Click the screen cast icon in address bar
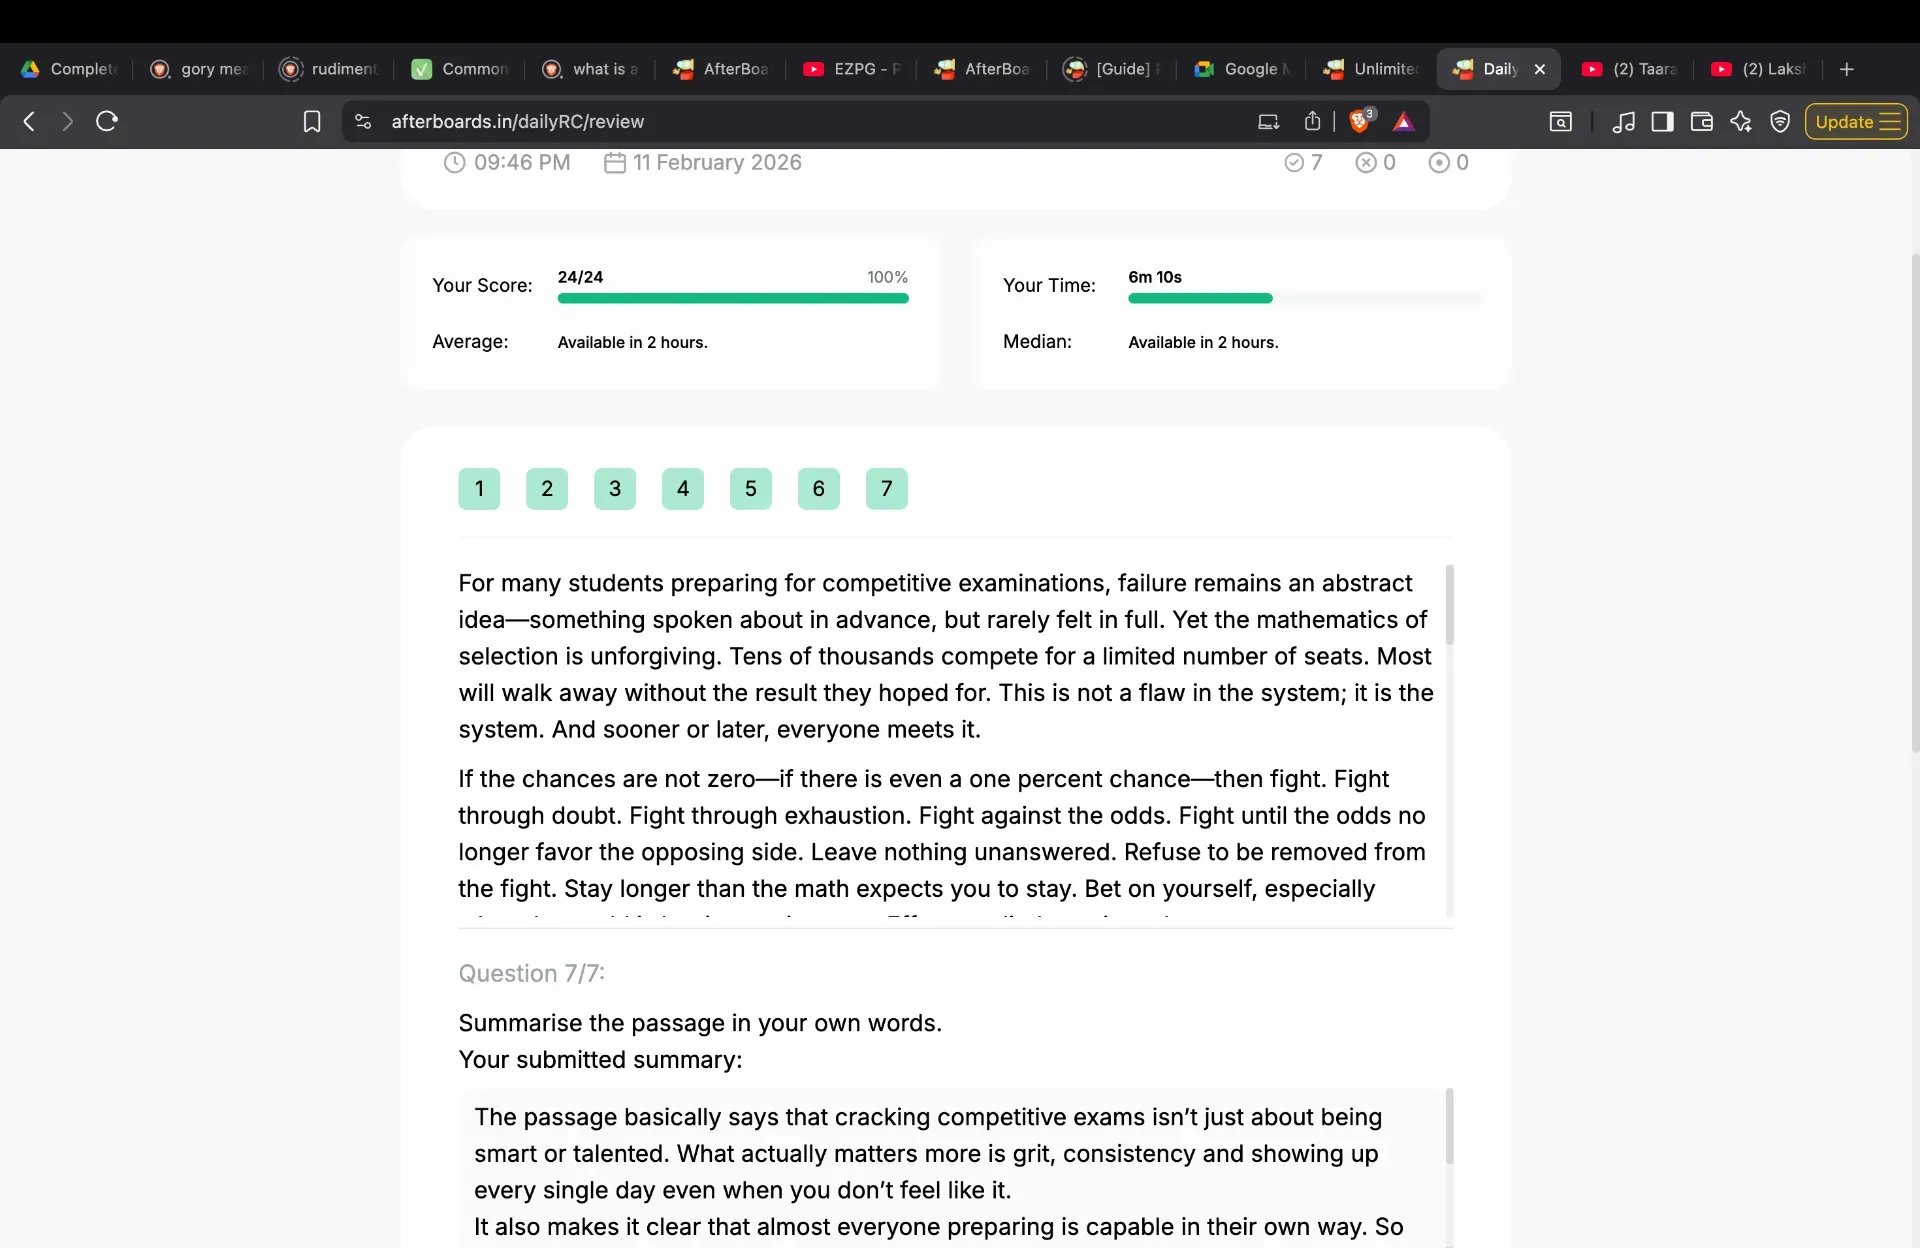 click(1268, 122)
